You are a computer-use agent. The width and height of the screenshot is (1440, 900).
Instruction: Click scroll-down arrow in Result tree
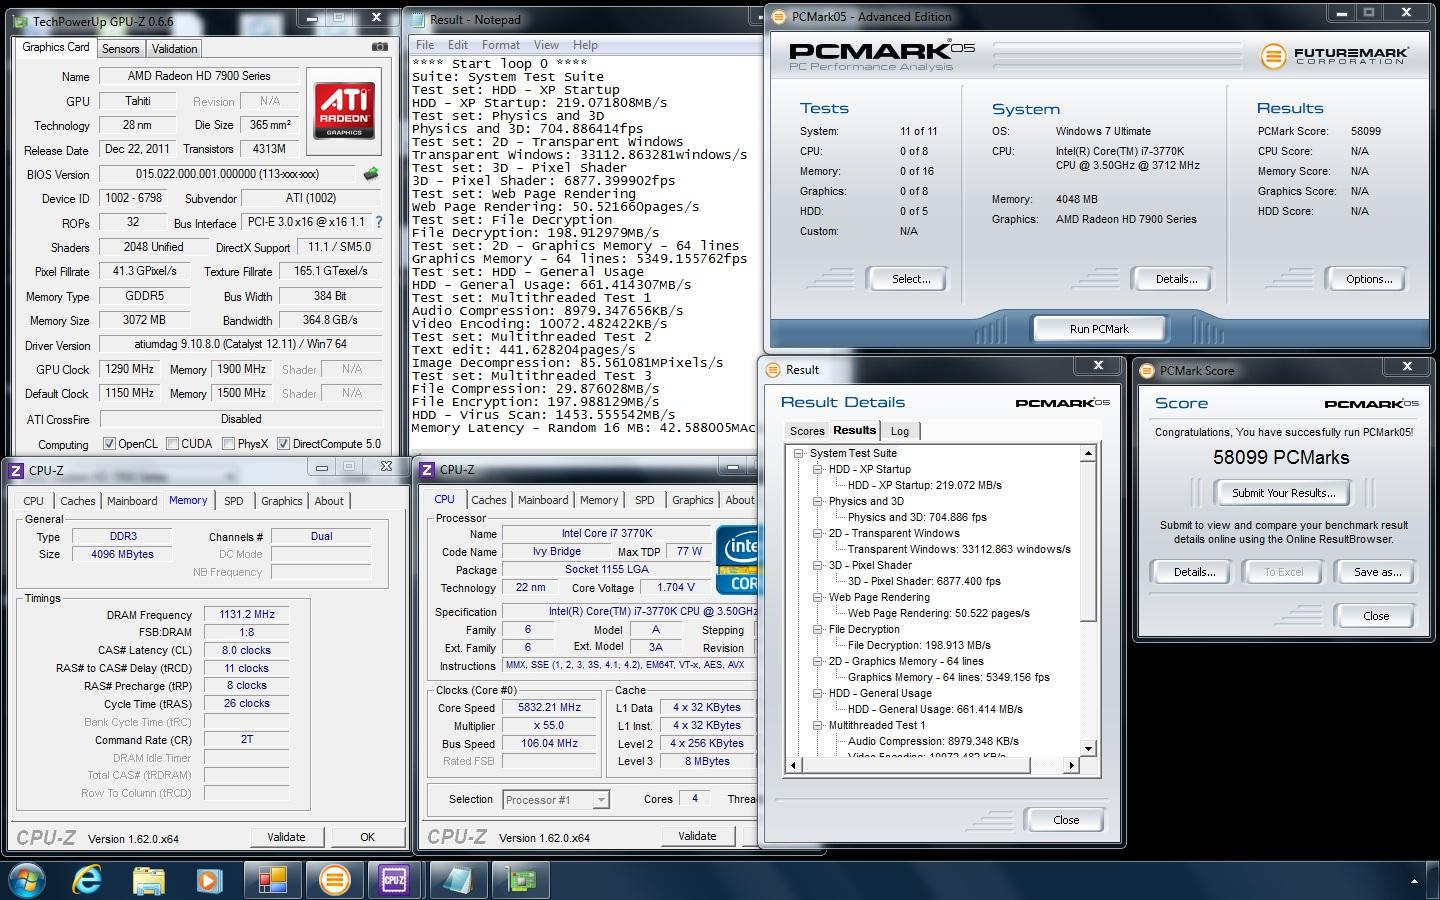pyautogui.click(x=1088, y=749)
